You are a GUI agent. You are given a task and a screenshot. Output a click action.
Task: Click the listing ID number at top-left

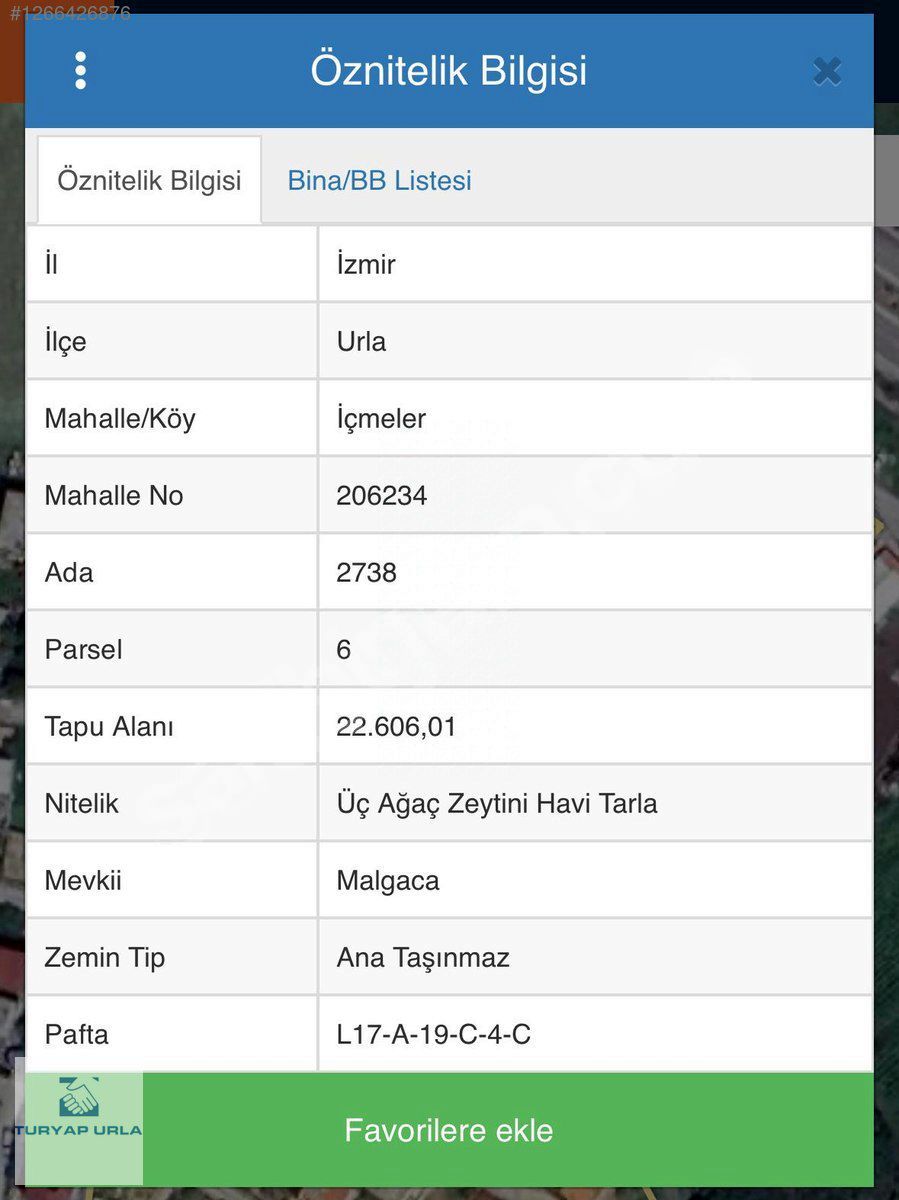pos(70,14)
